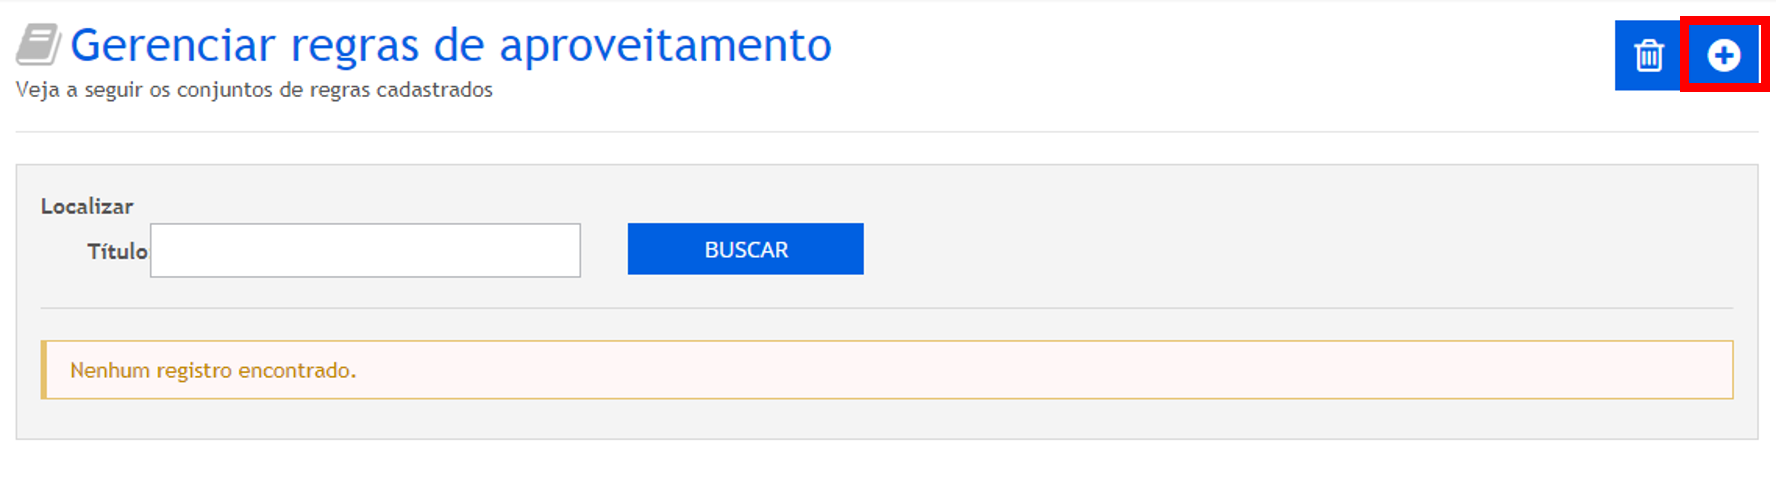Click the word 'Gerenciar' in the blue heading
Screen dimensions: 1776x479
click(172, 45)
